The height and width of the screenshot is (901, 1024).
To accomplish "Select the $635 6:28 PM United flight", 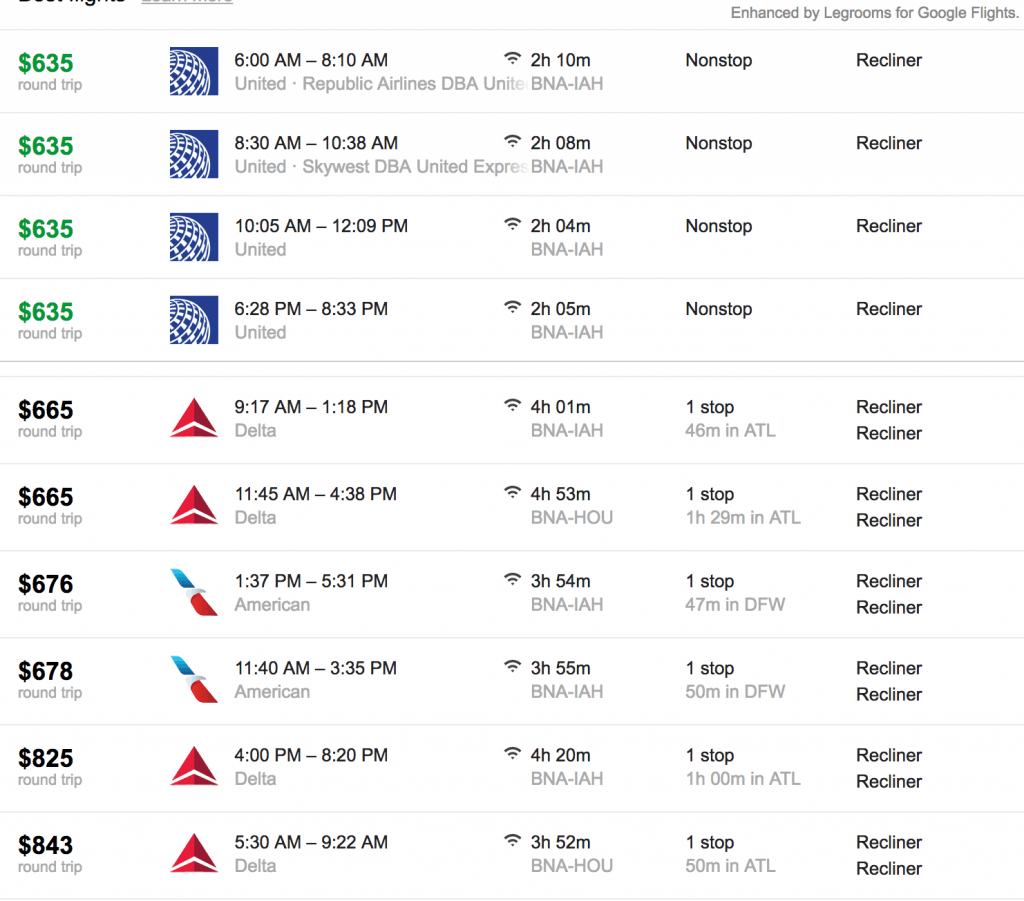I will coord(512,320).
